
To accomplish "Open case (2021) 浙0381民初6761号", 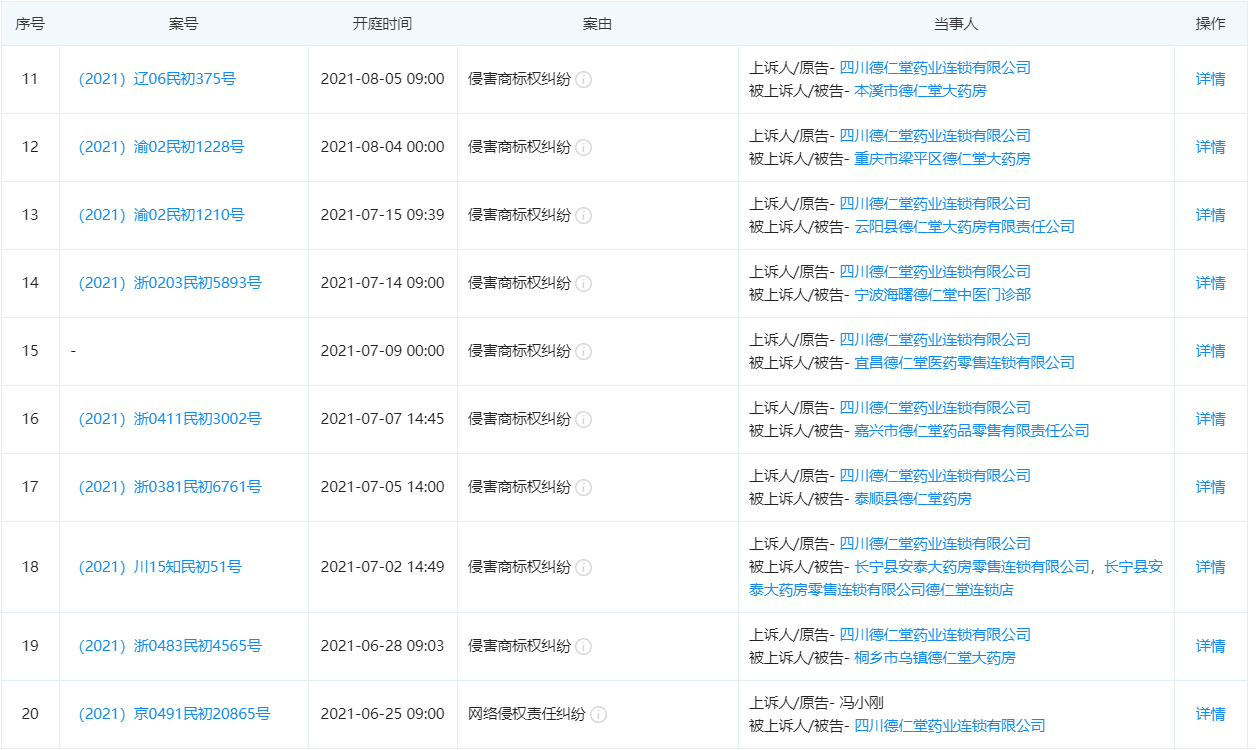I will (x=170, y=487).
